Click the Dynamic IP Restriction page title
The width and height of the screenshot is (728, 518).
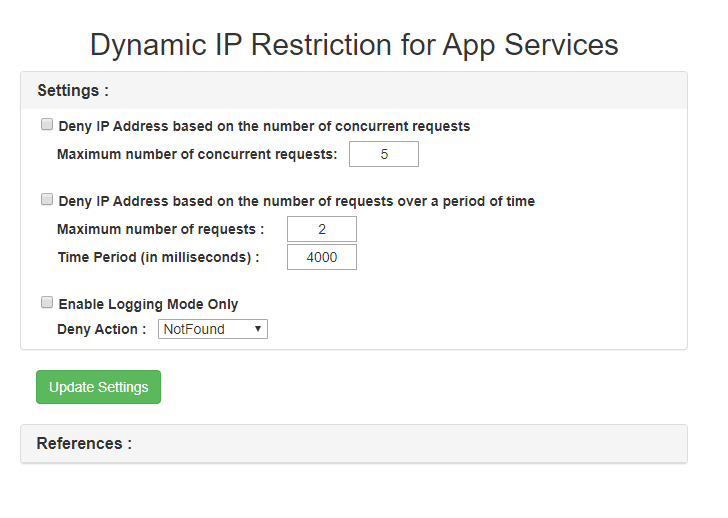tap(354, 44)
